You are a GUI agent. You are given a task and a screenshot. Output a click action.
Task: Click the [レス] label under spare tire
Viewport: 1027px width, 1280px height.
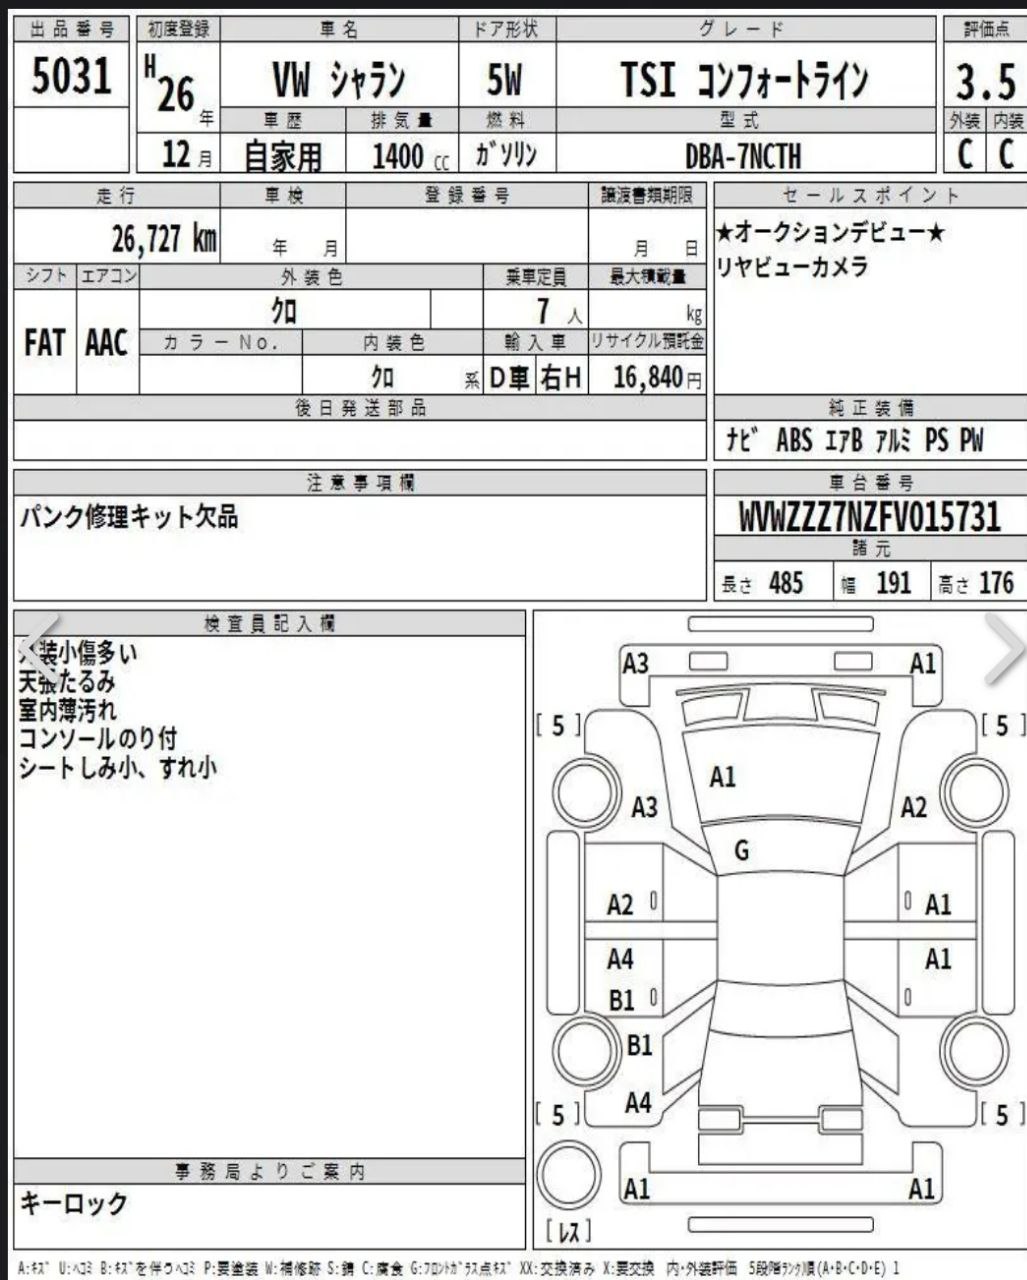tap(568, 1231)
